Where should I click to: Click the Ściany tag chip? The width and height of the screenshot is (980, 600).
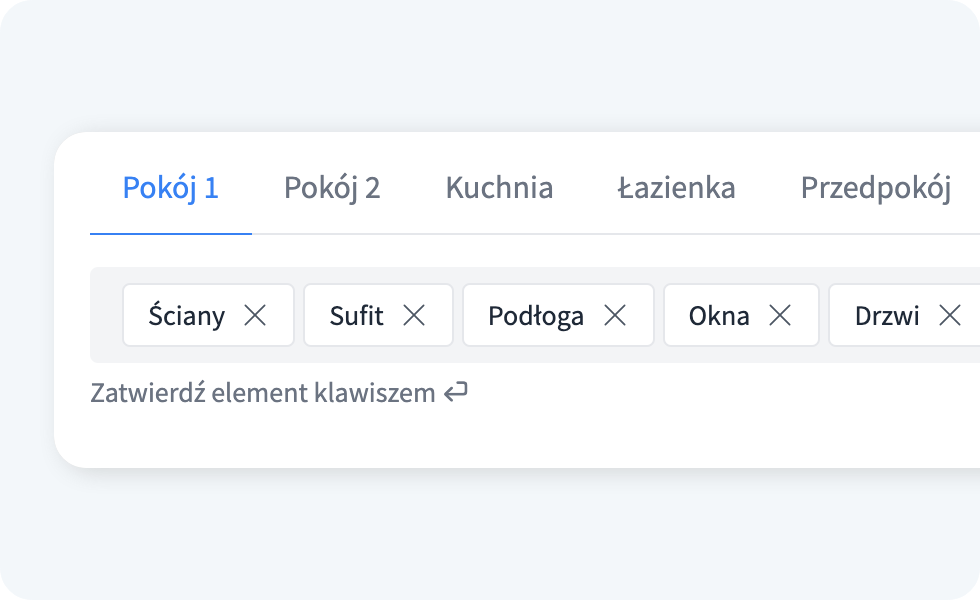(x=195, y=315)
